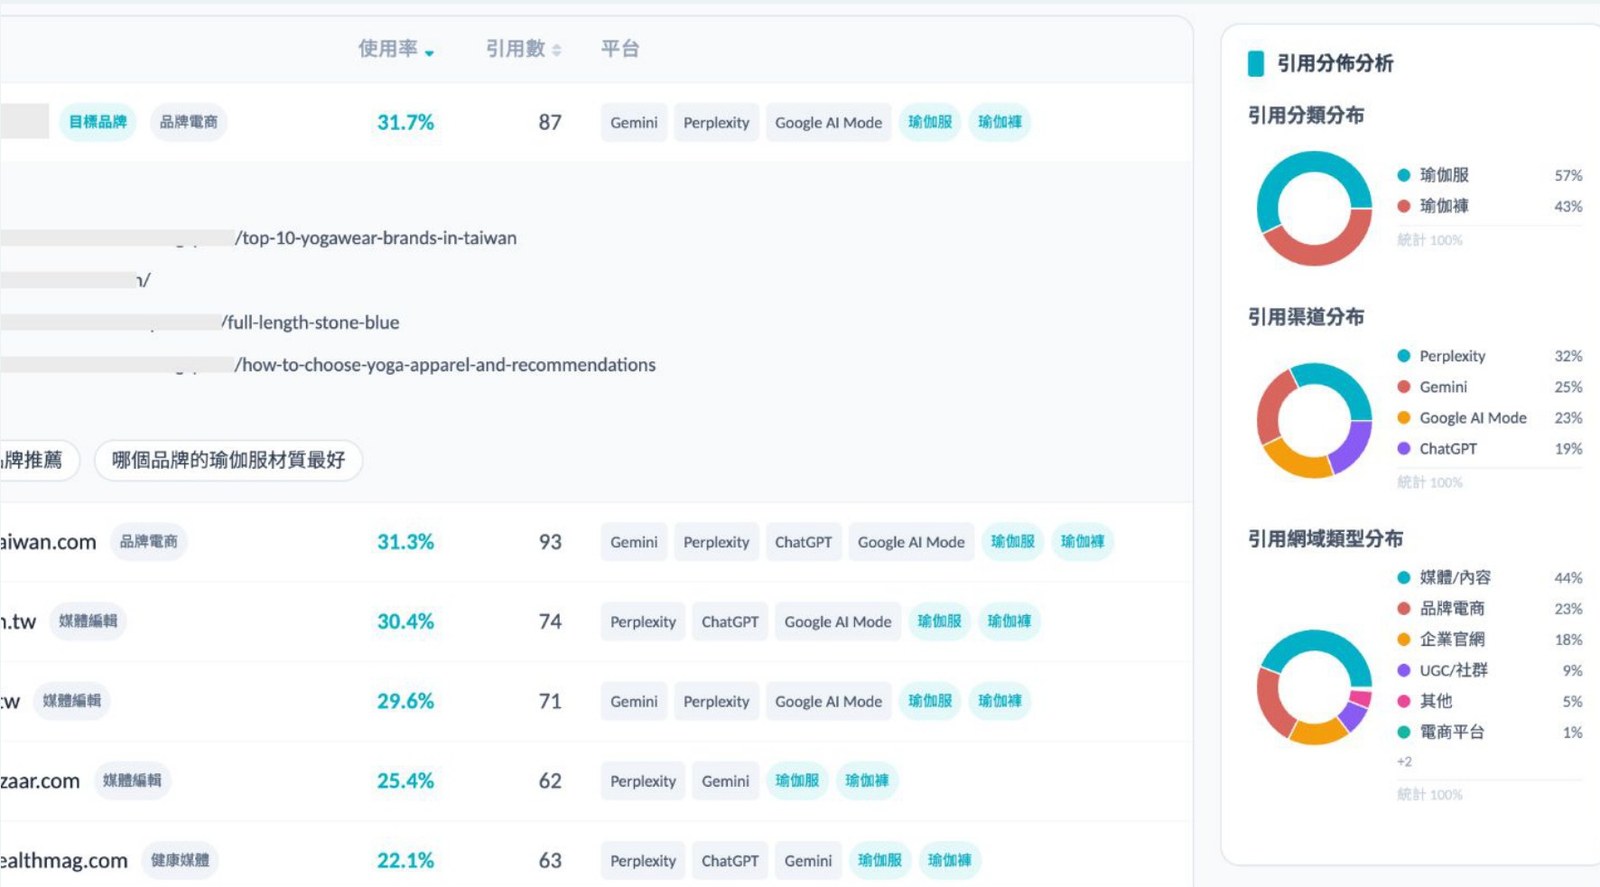
Task: Select the 目標品牌 tag
Action: [x=98, y=122]
